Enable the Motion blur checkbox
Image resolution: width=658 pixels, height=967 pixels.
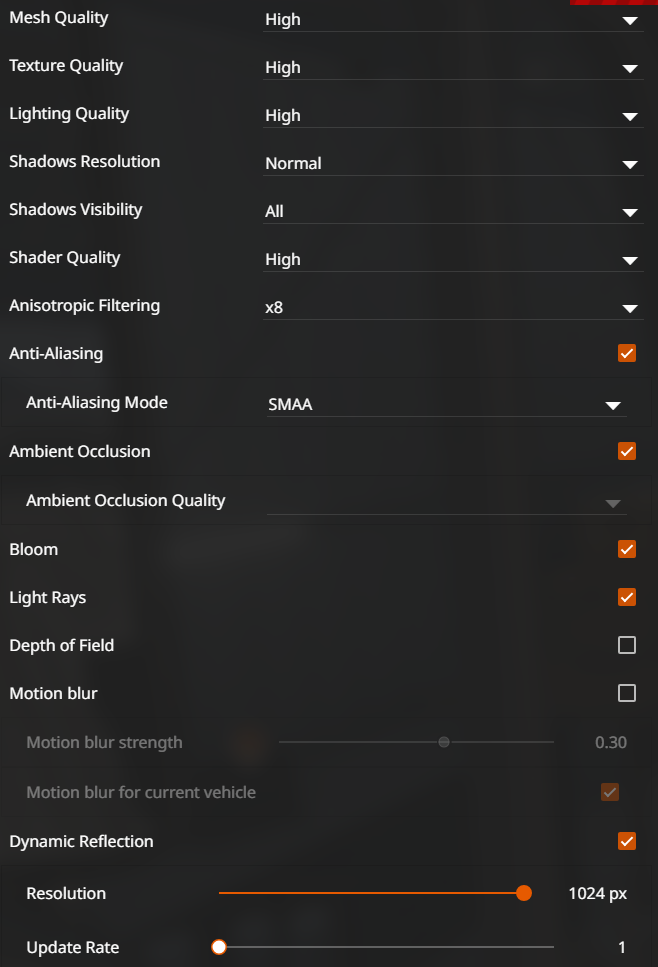(x=627, y=693)
